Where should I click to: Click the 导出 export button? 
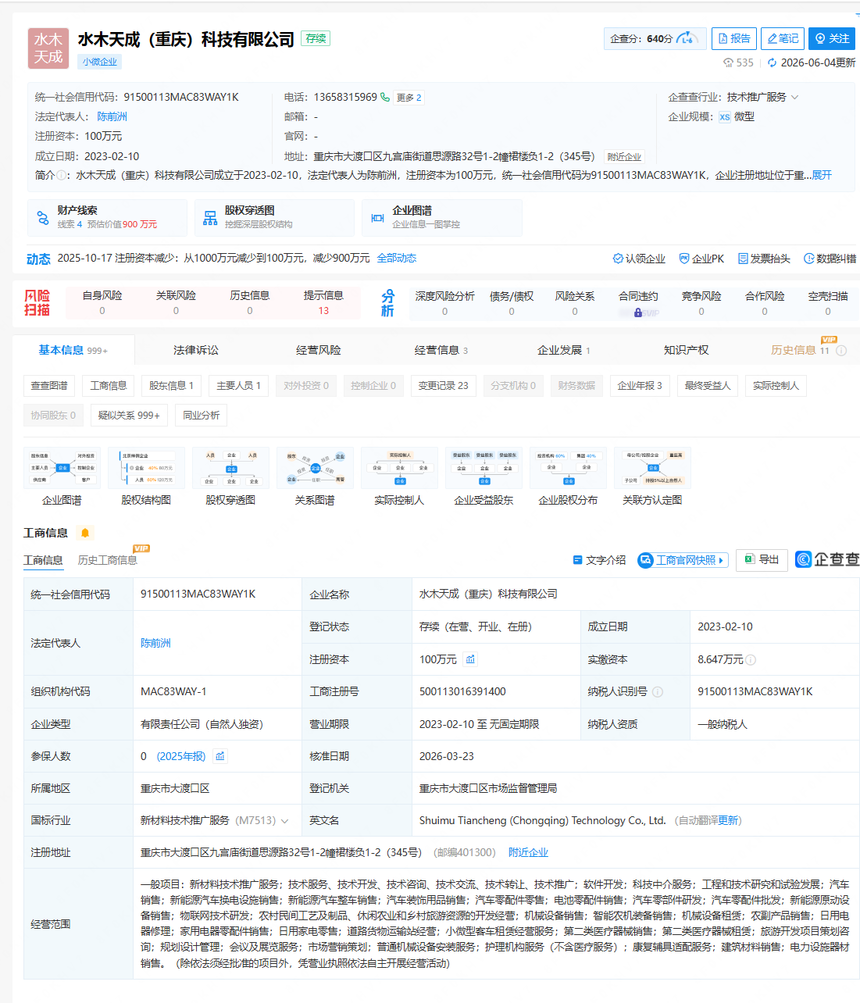761,560
